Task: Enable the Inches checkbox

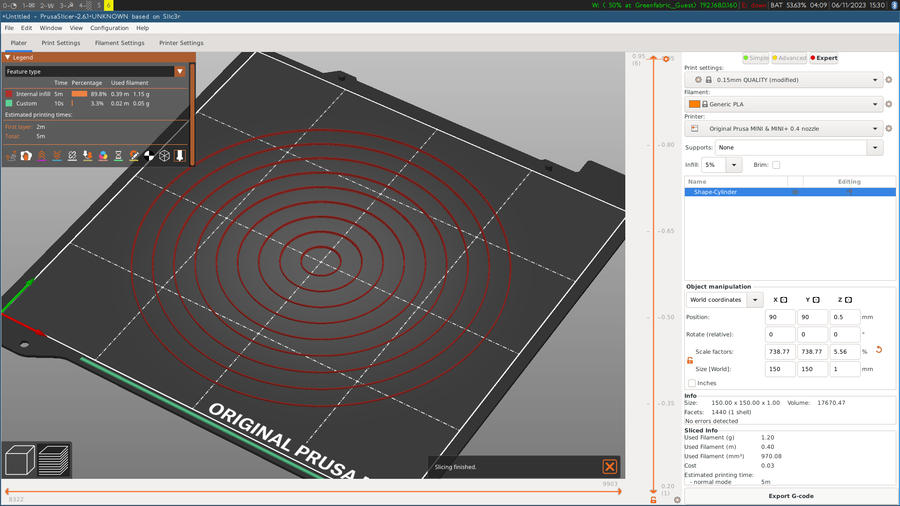Action: pos(692,383)
